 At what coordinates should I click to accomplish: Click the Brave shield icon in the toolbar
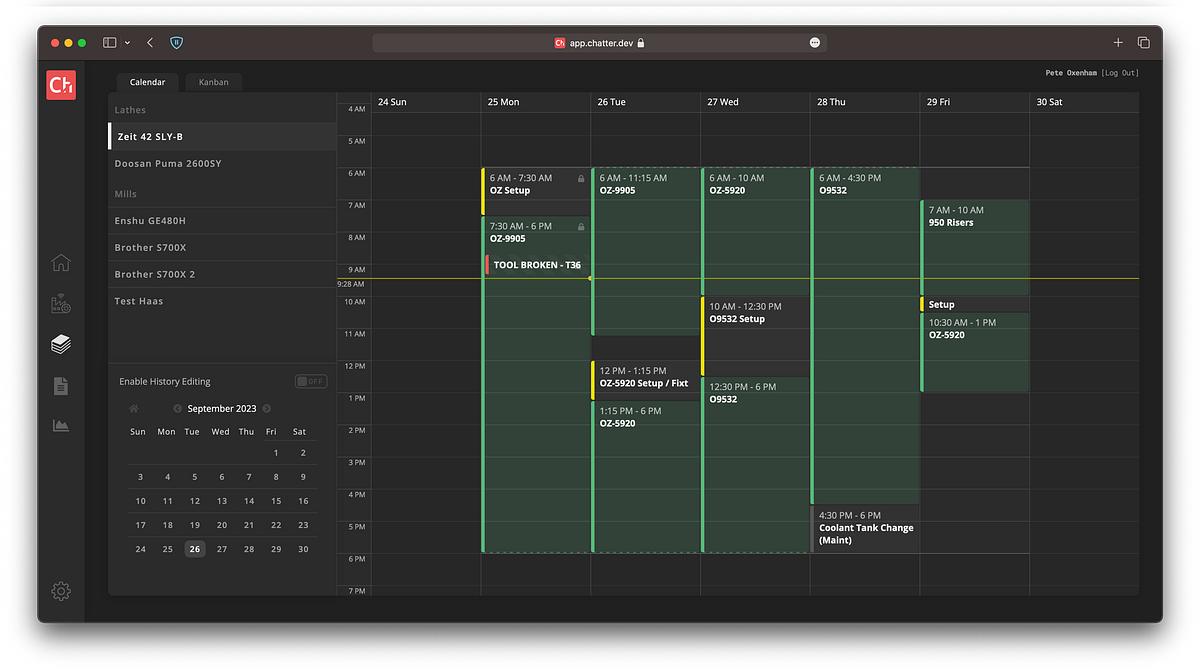(x=176, y=43)
